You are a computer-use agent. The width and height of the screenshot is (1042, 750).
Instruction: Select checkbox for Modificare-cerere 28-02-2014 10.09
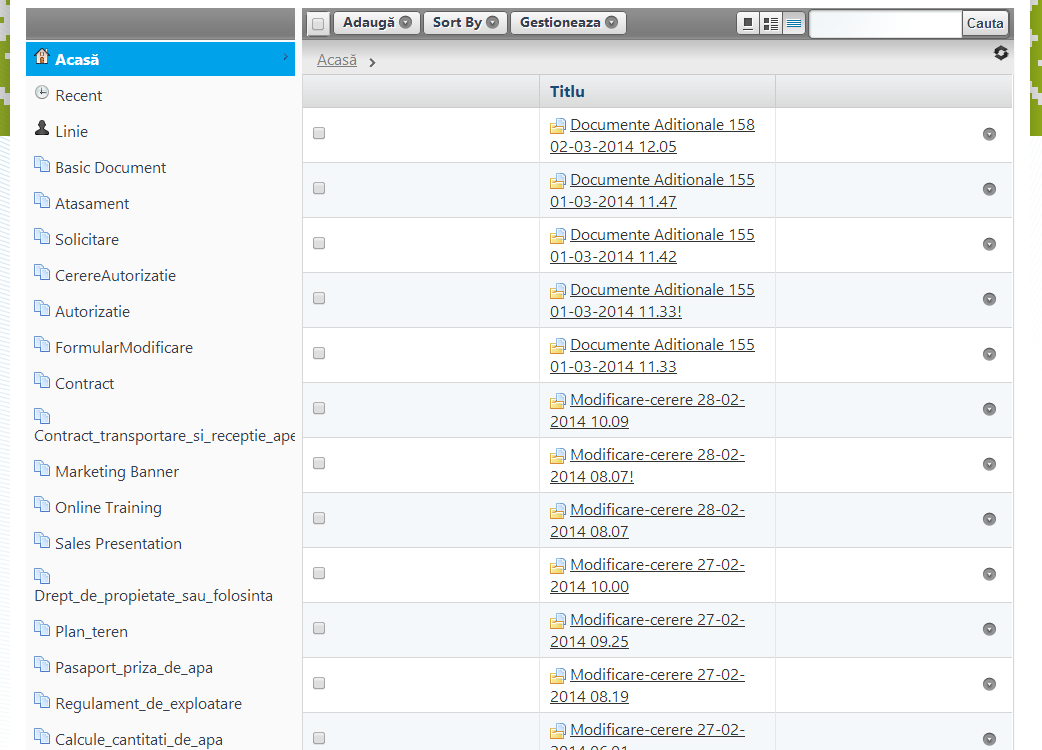319,408
